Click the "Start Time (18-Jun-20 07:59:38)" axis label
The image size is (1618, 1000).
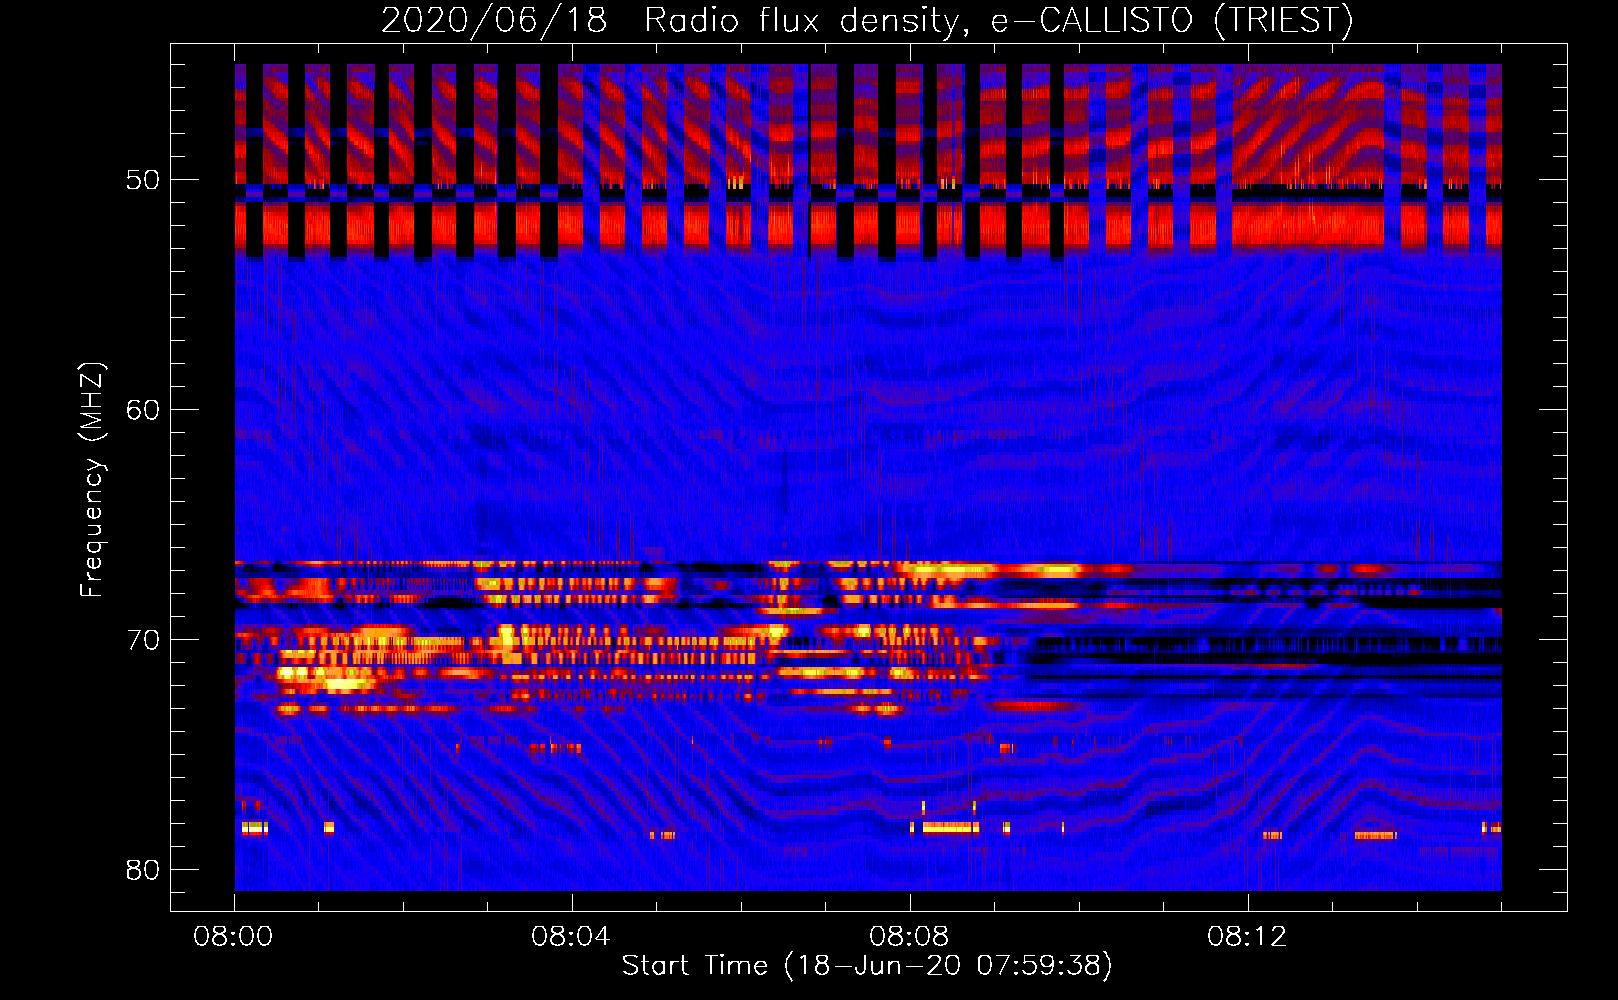(x=867, y=966)
